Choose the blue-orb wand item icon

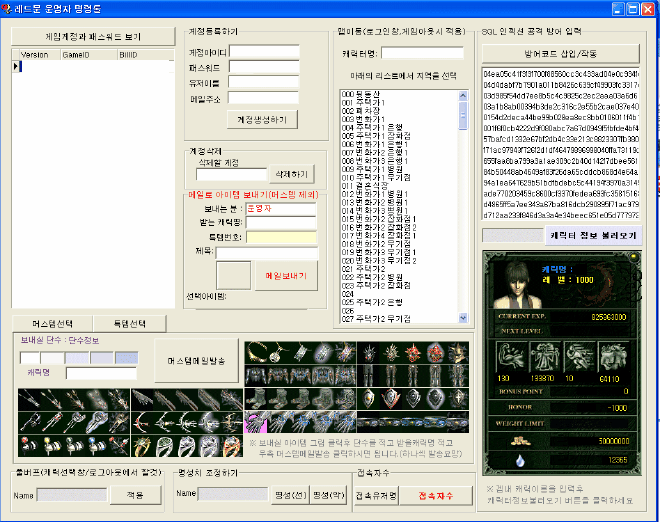tap(96, 446)
